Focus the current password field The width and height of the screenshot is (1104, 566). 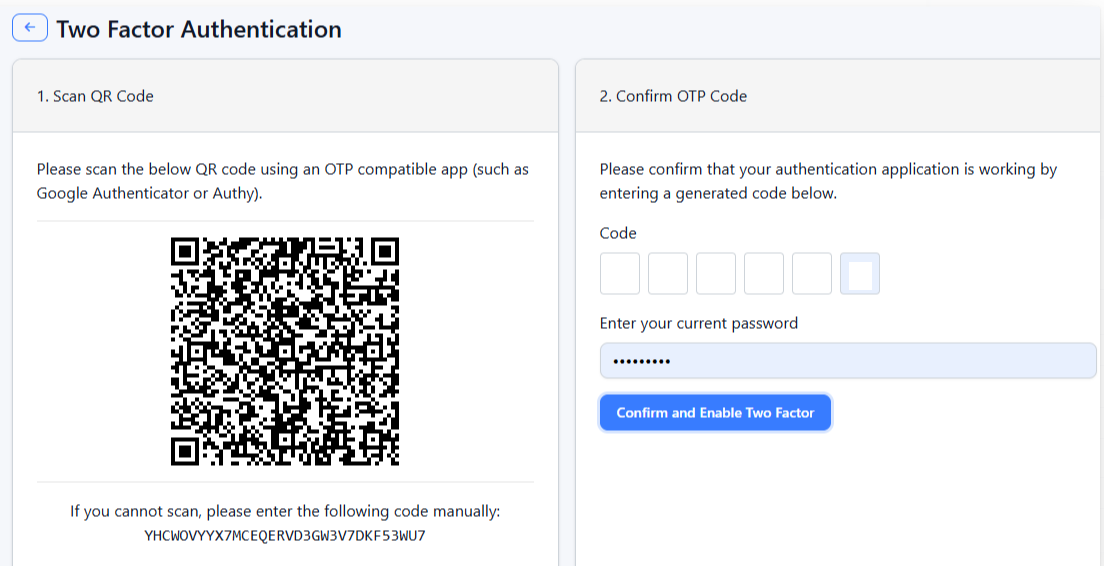848,361
